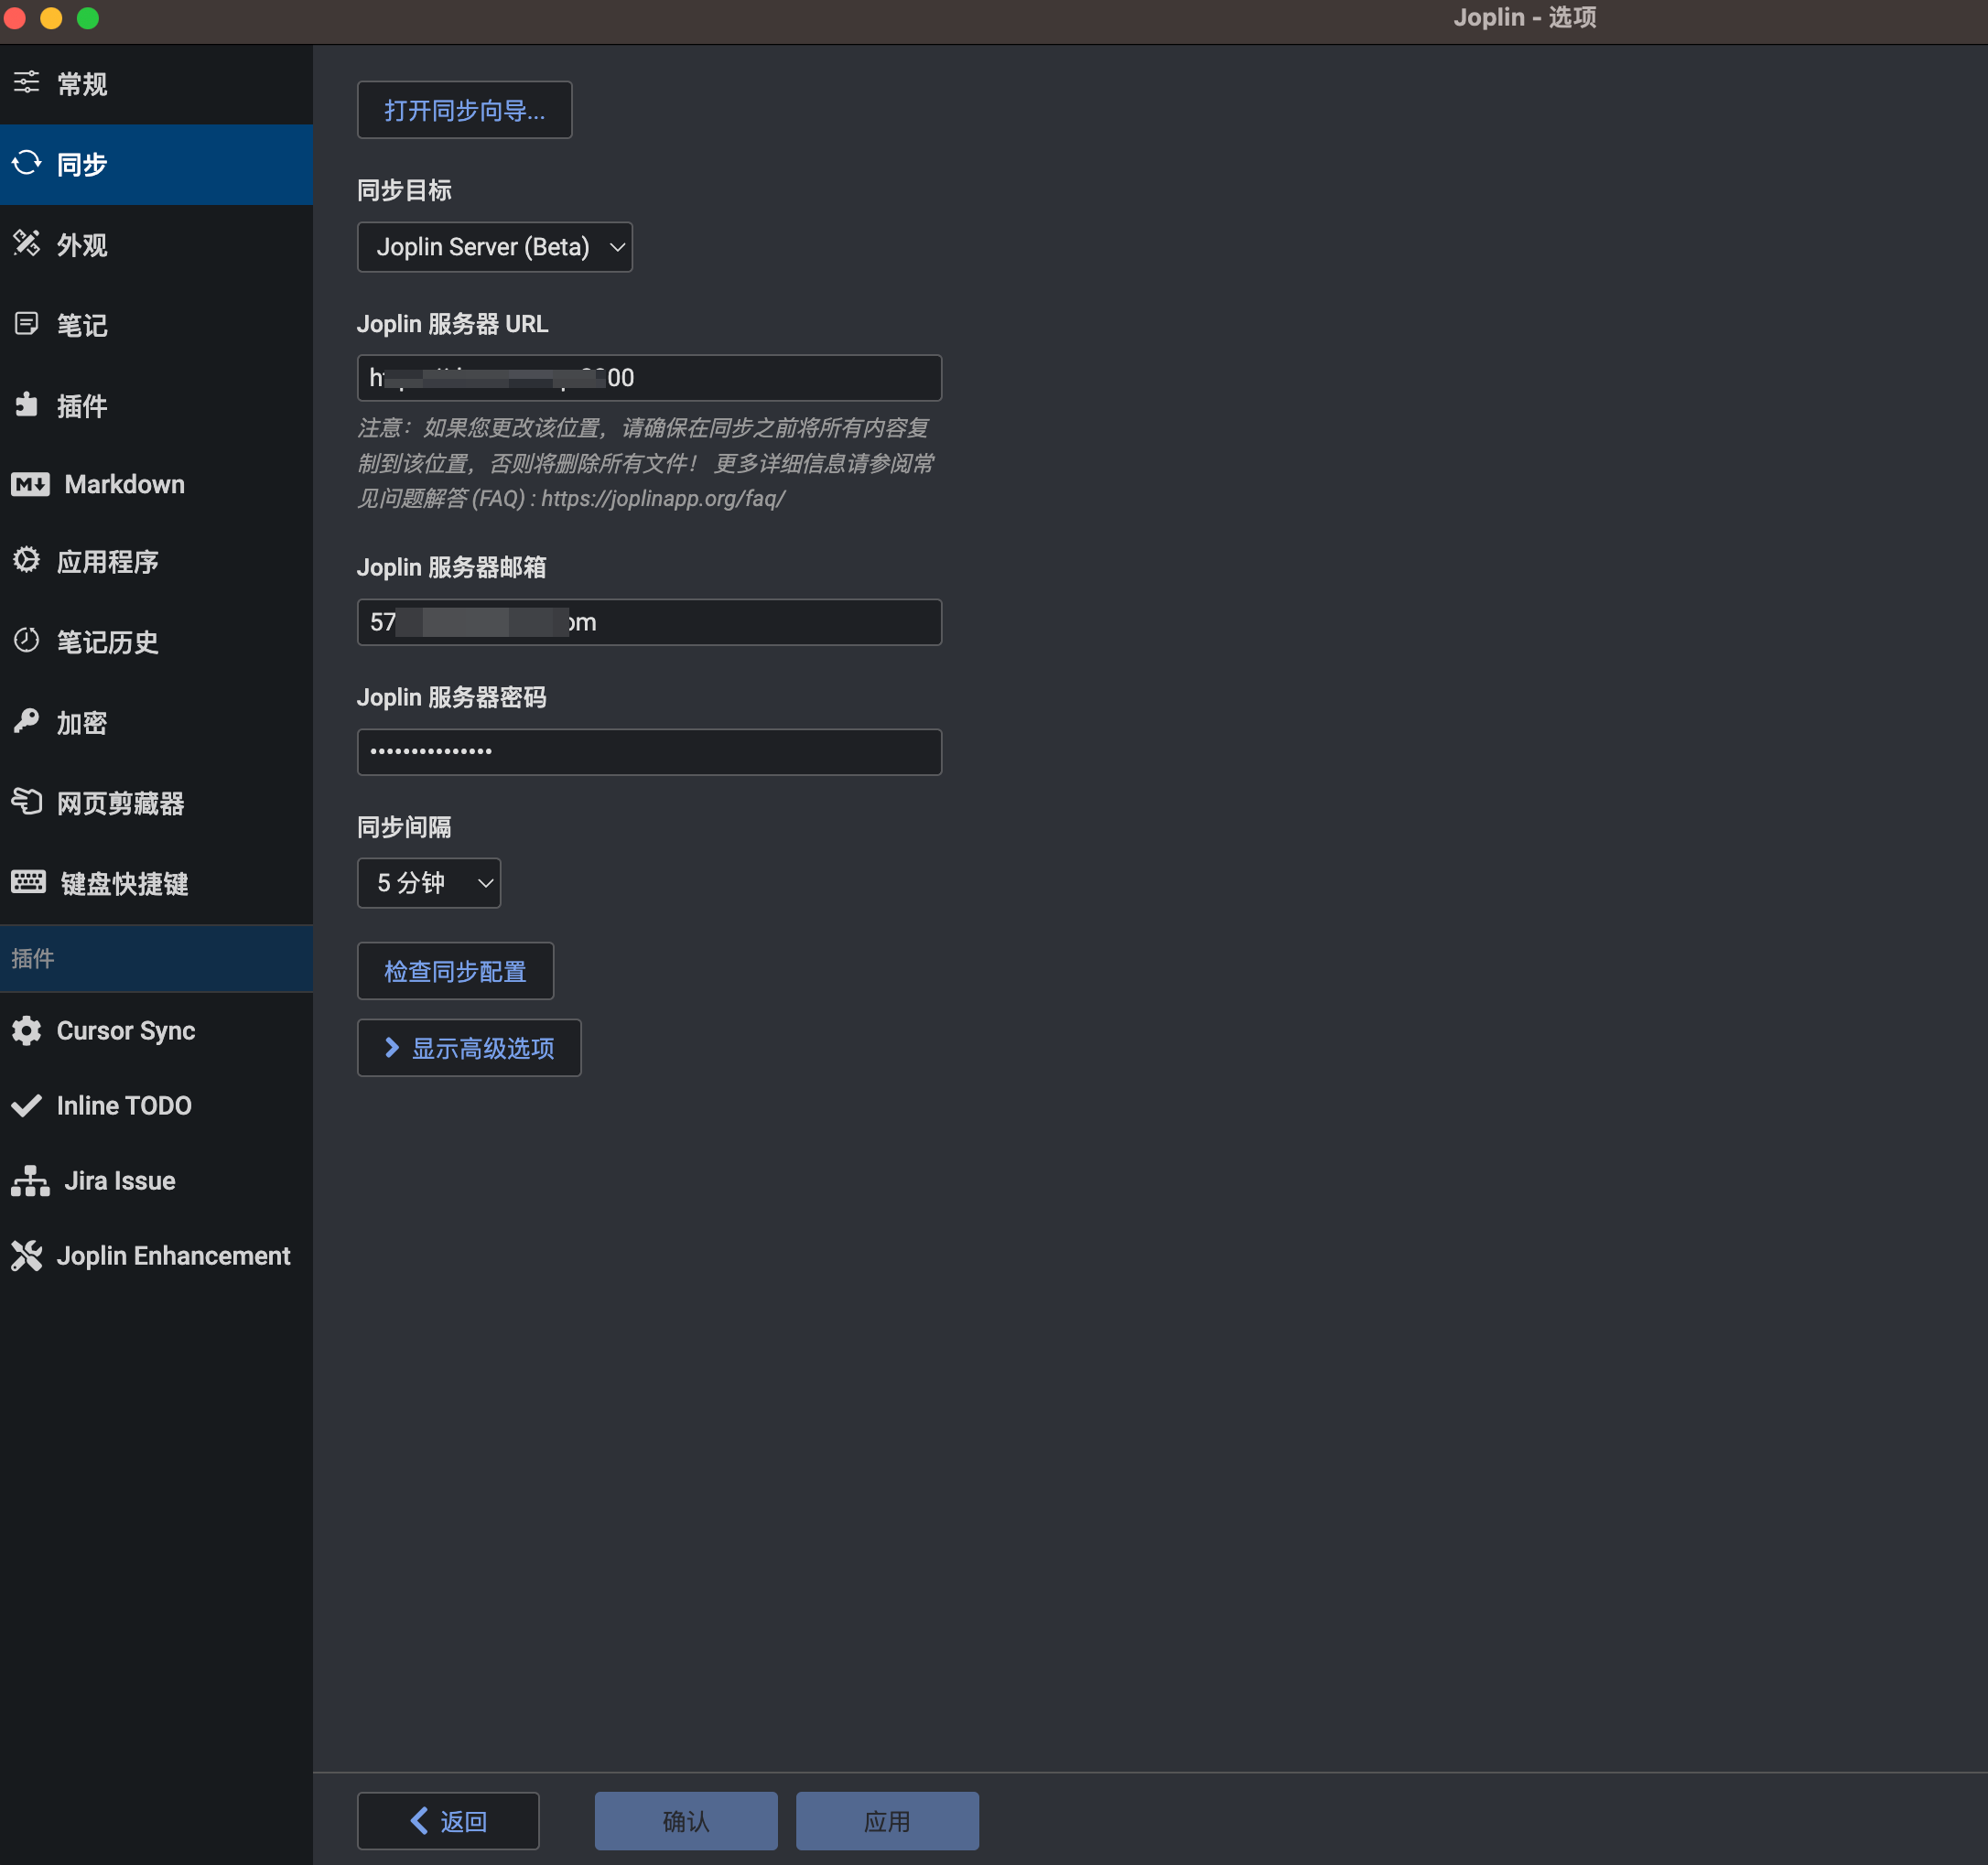This screenshot has height=1865, width=1988.
Task: Open Cursor Sync plugin settings
Action: (x=156, y=1031)
